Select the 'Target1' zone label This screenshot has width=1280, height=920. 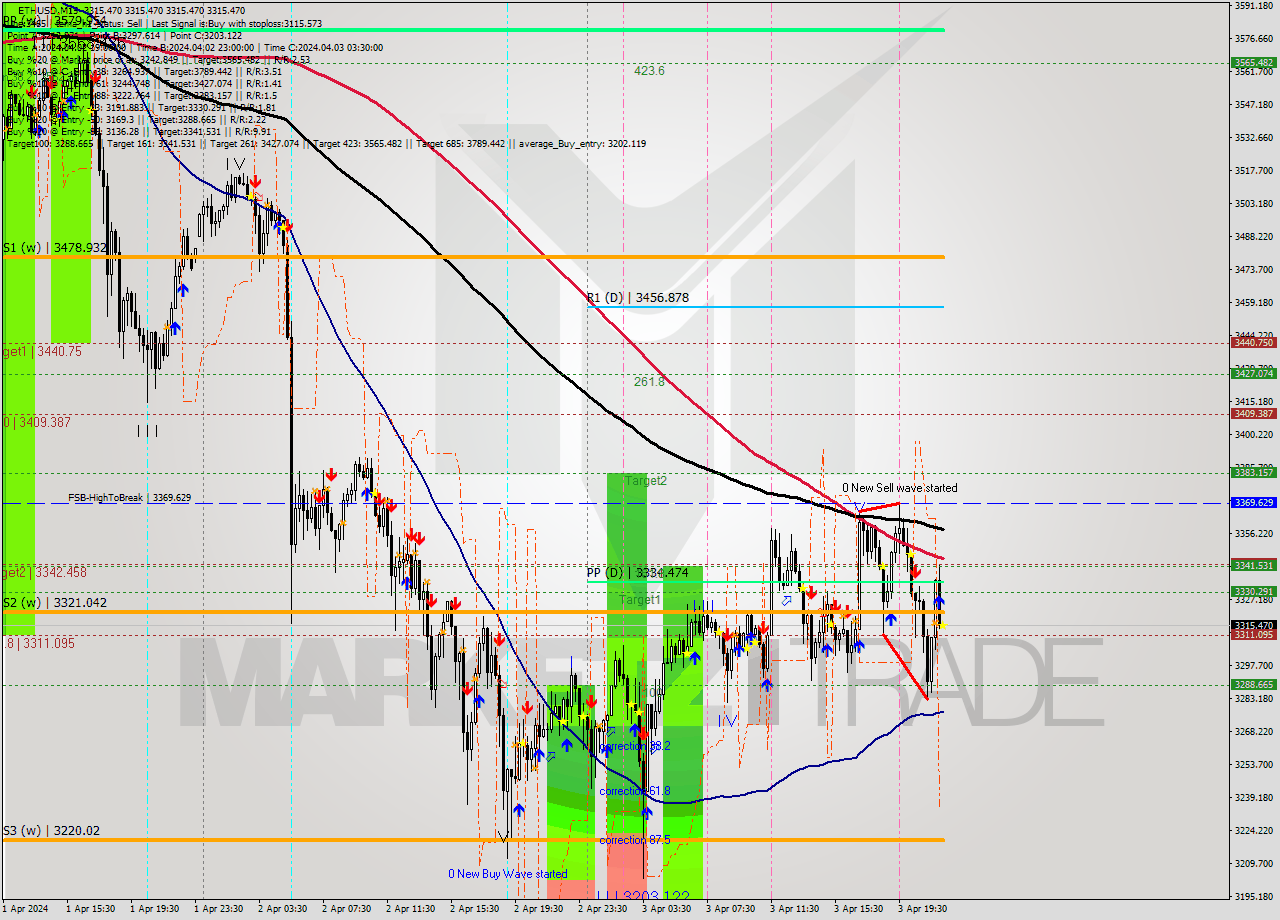[639, 600]
